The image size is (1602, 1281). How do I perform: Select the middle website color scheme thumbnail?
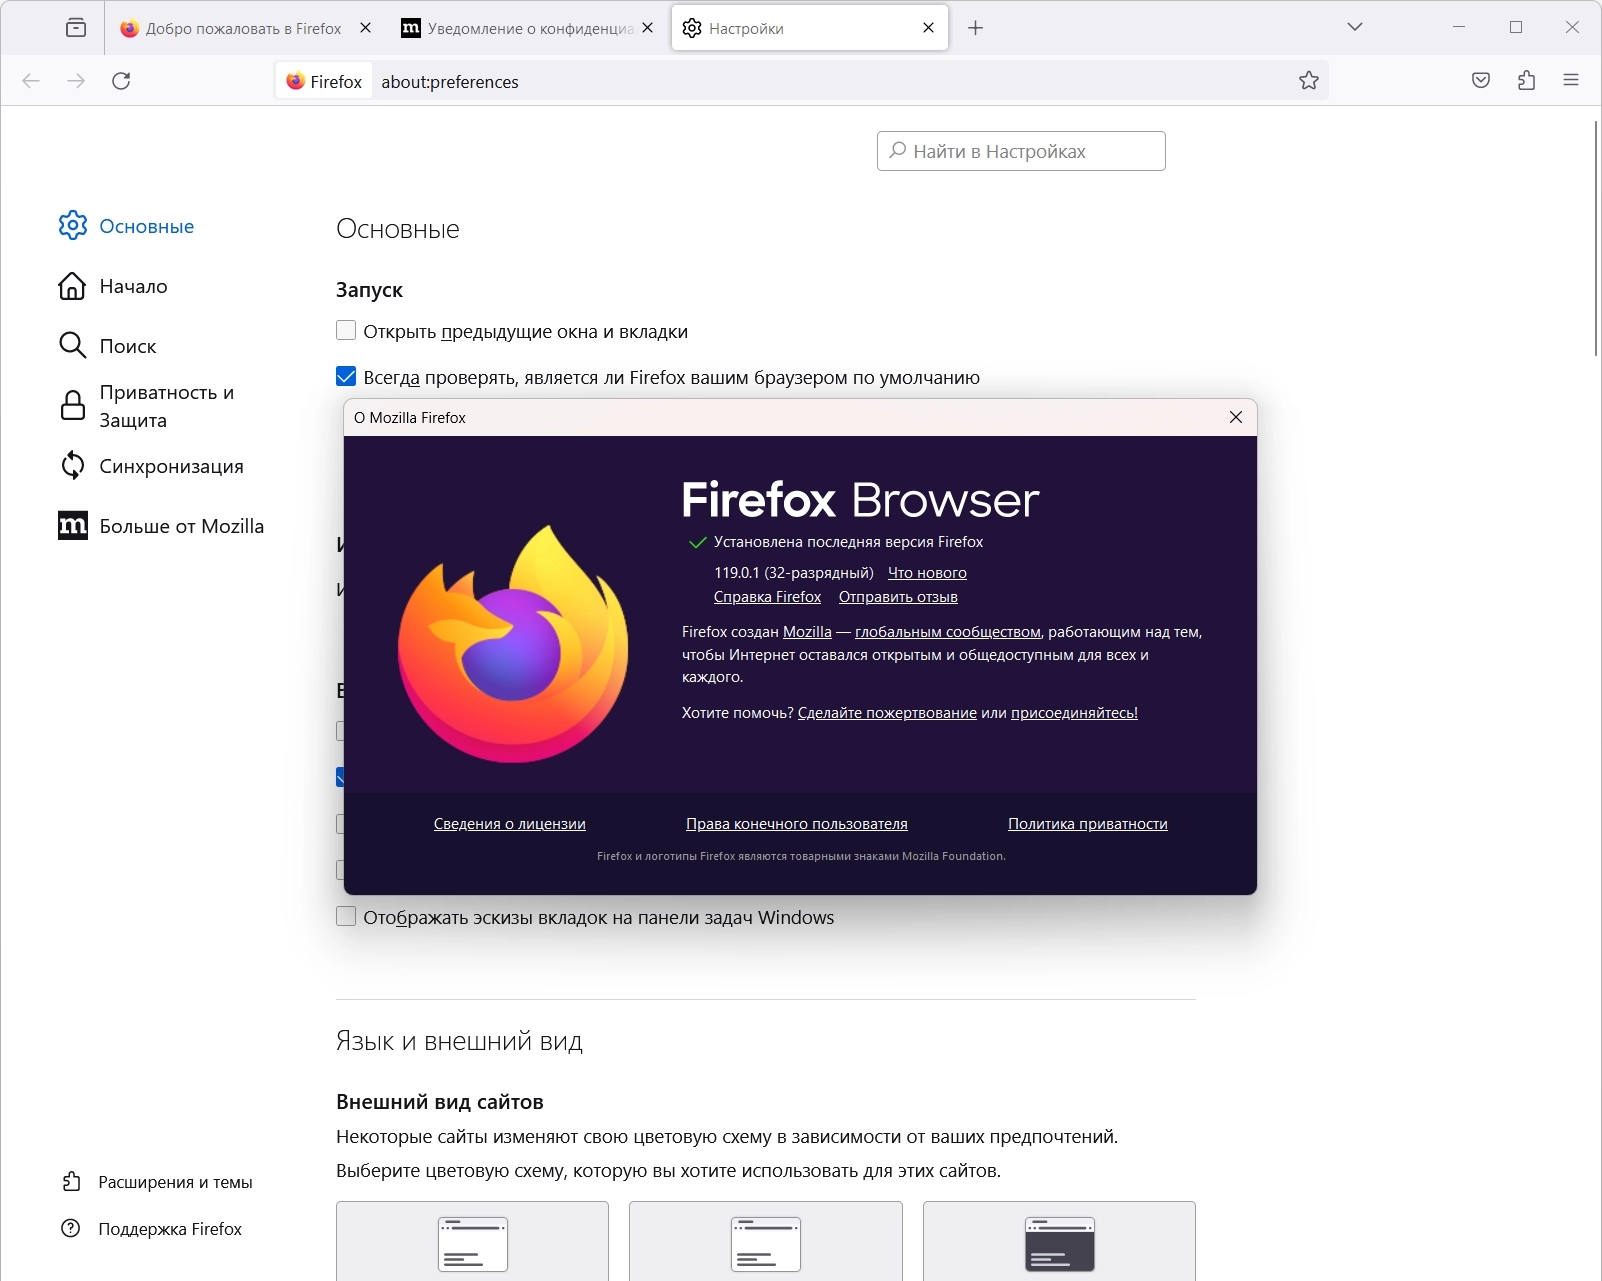click(x=766, y=1241)
